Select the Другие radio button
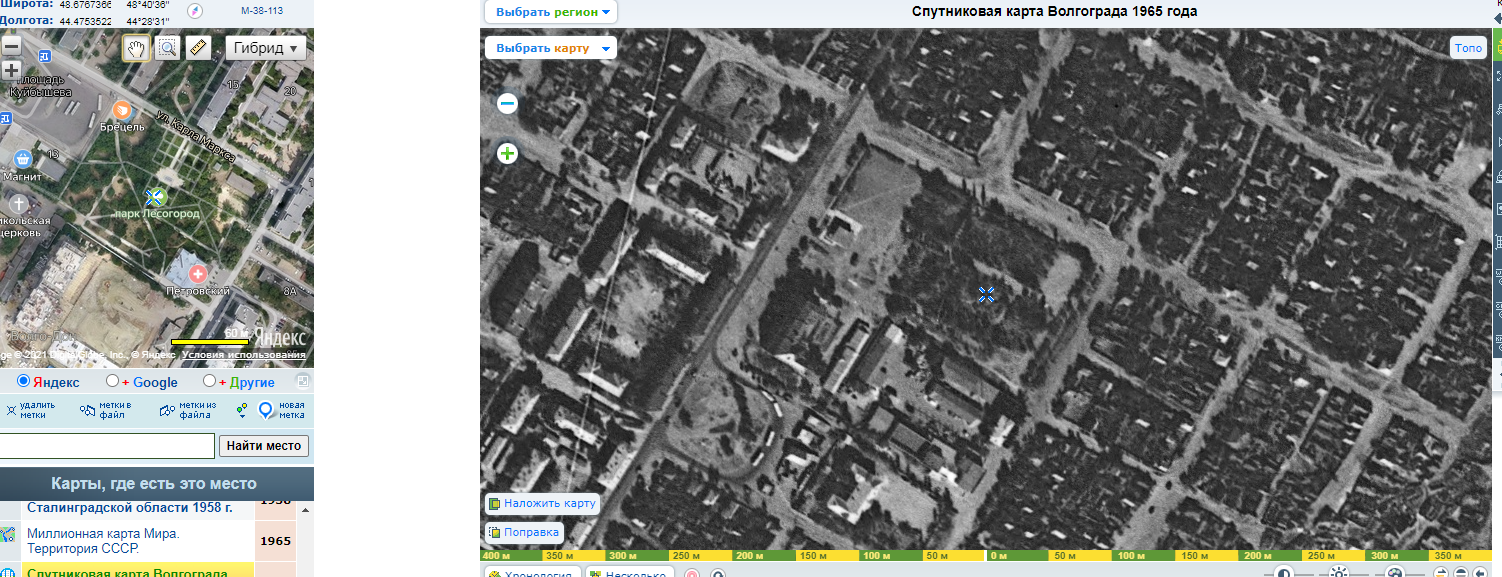This screenshot has height=577, width=1502. click(209, 381)
